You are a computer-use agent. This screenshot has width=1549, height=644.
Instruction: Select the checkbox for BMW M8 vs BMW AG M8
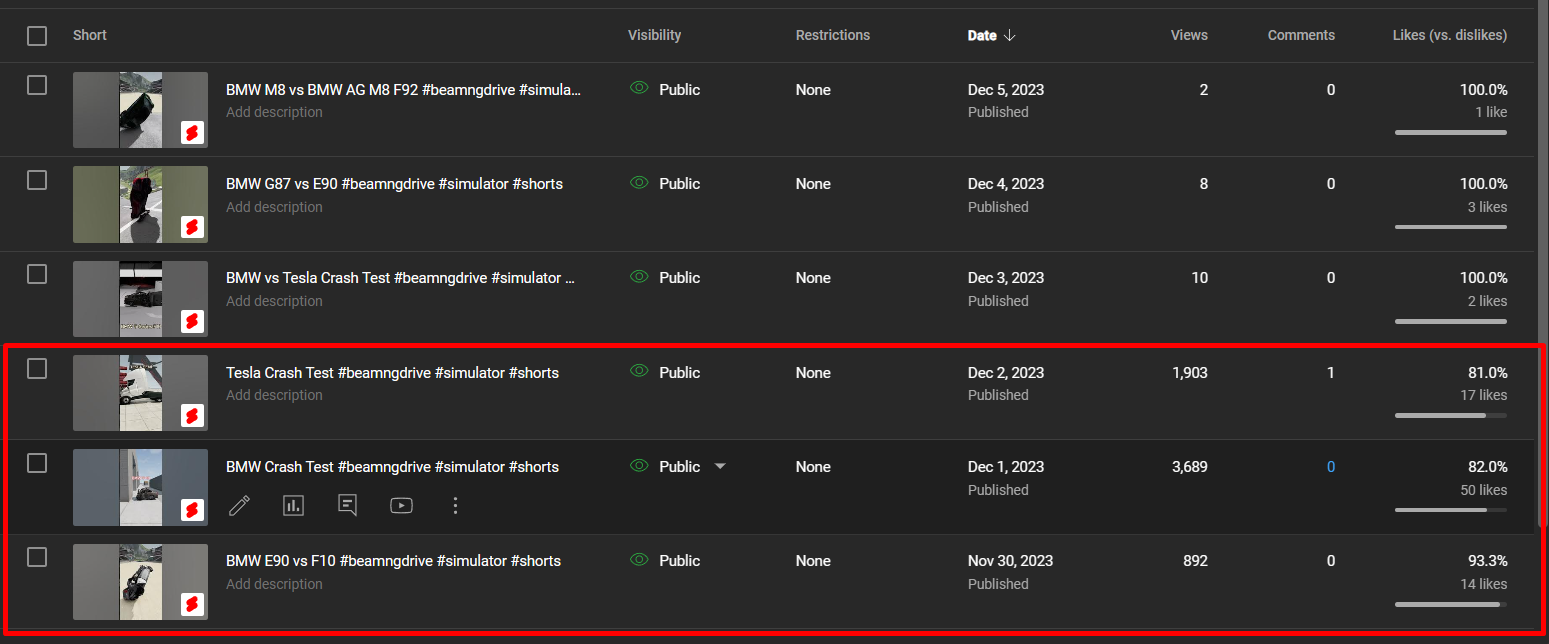(x=37, y=85)
